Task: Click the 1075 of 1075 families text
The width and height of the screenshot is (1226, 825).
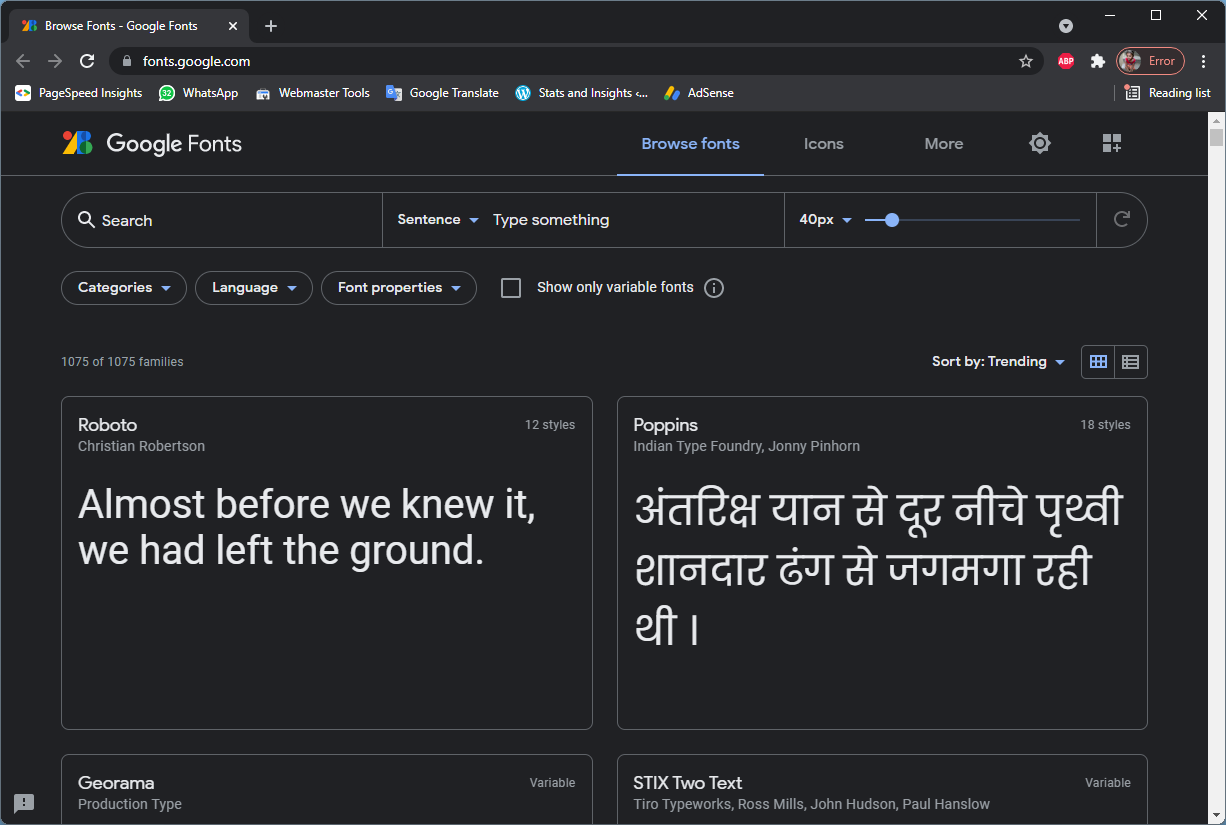Action: pos(122,362)
